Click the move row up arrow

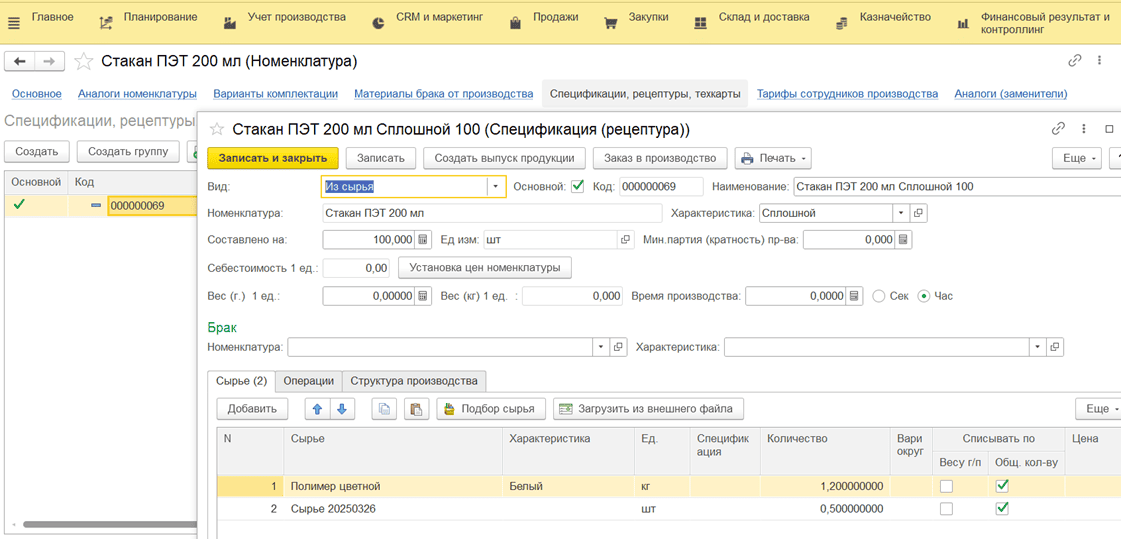[x=317, y=409]
